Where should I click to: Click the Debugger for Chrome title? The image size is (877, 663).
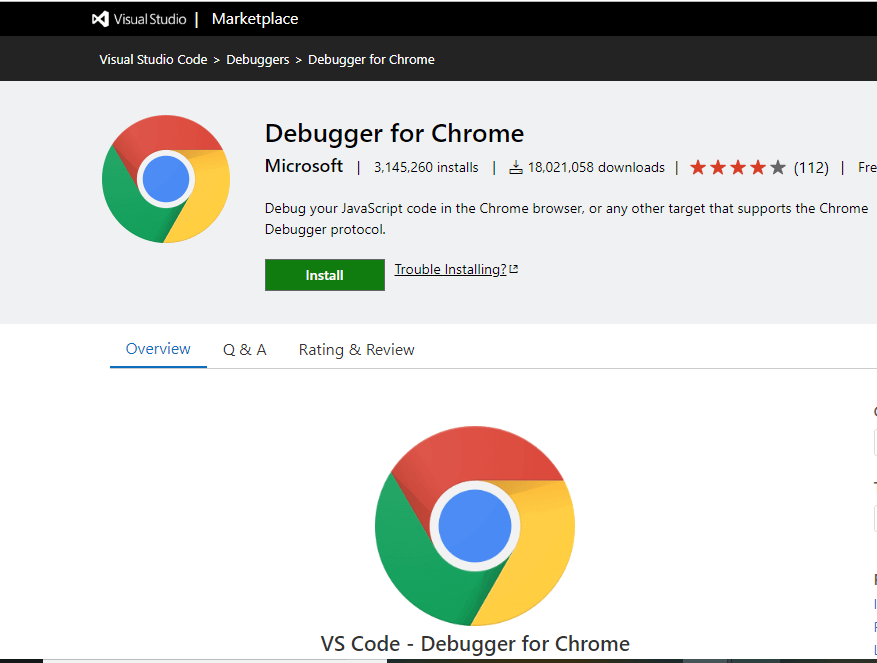(394, 133)
